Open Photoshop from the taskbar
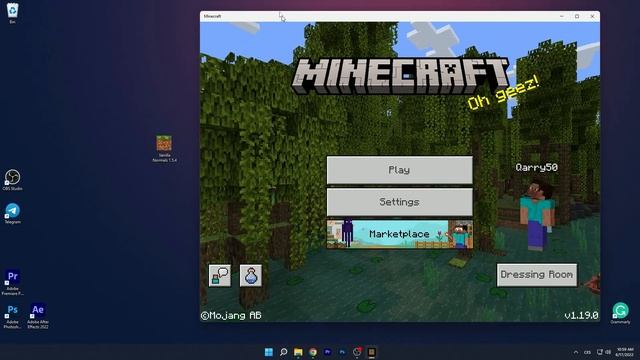Image resolution: width=640 pixels, height=360 pixels. [342, 352]
